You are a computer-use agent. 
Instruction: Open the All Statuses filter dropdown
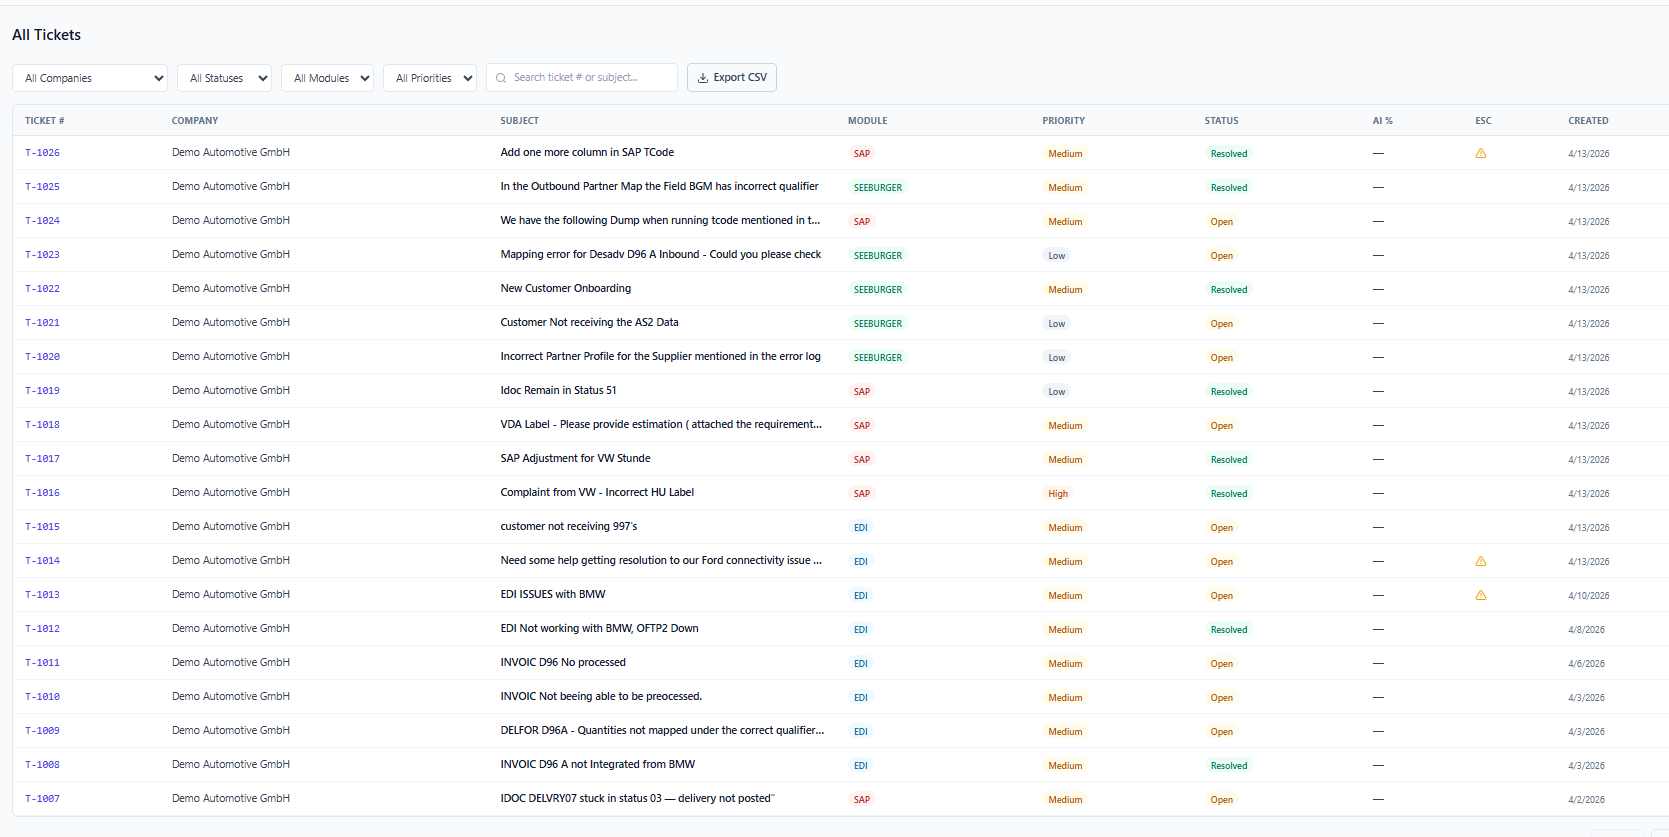[x=225, y=78]
